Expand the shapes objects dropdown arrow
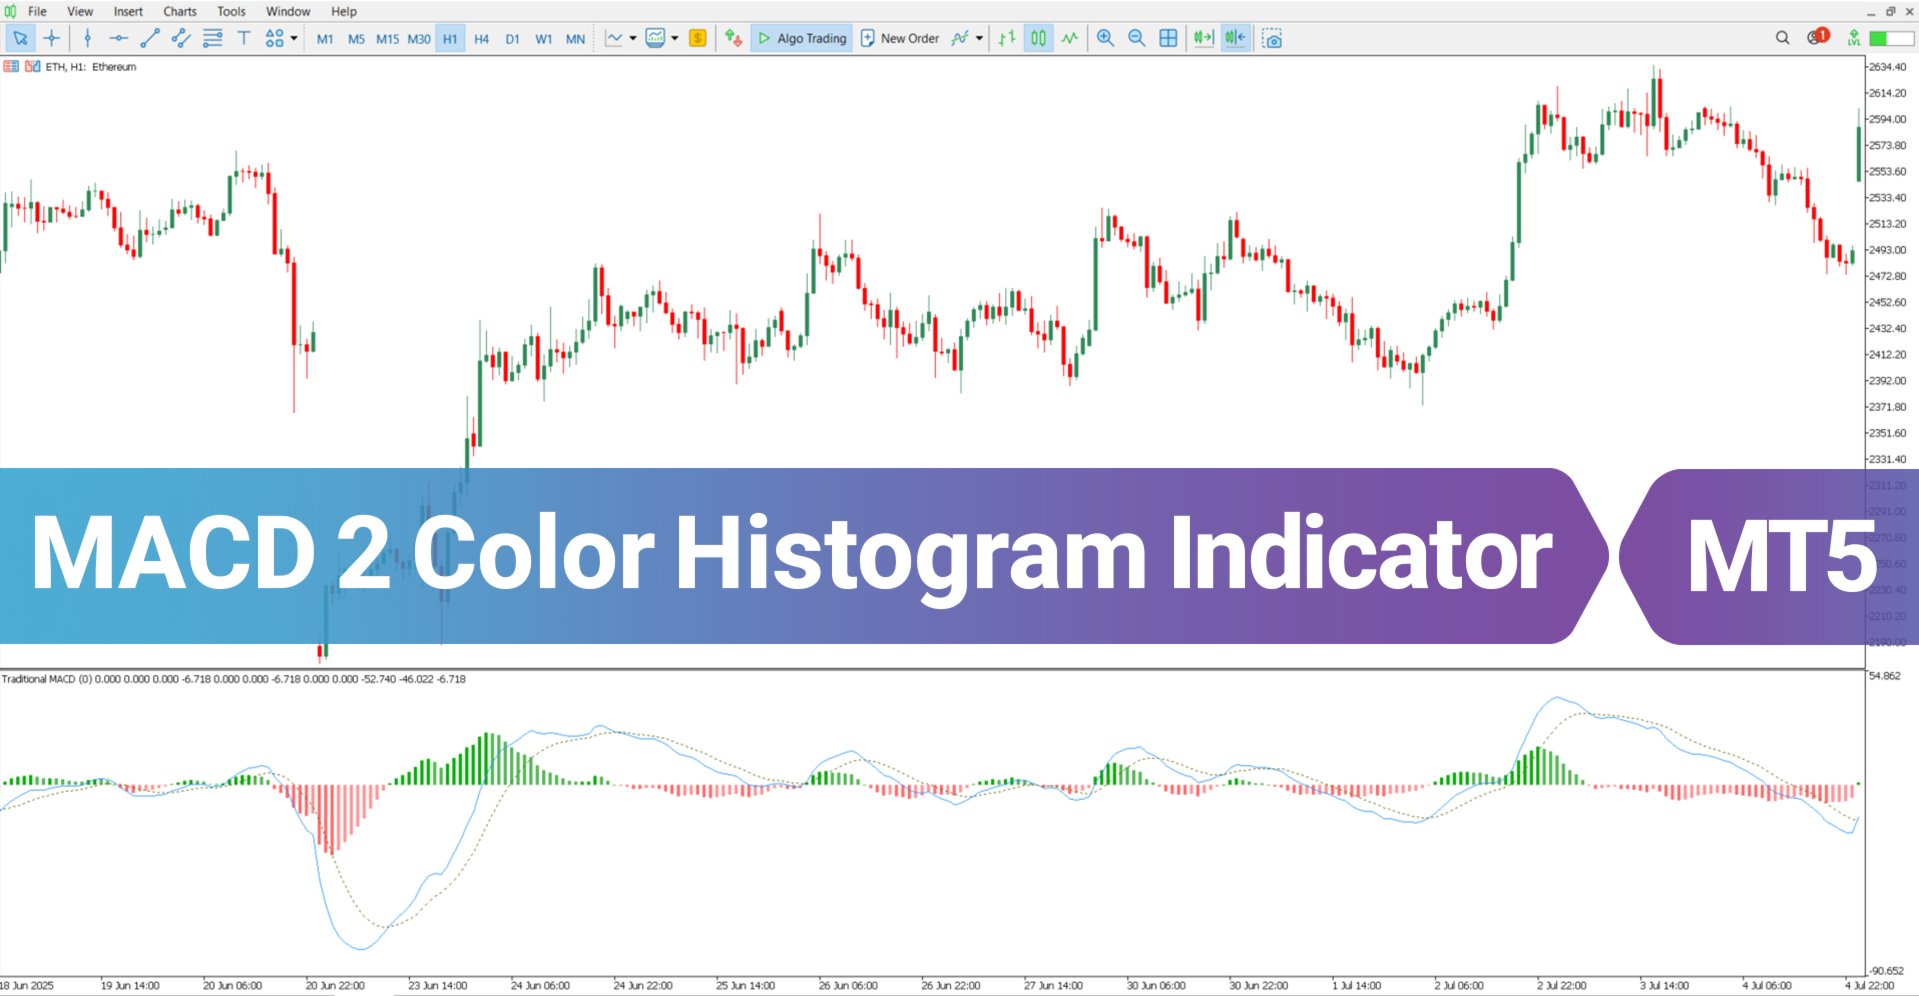 click(293, 38)
